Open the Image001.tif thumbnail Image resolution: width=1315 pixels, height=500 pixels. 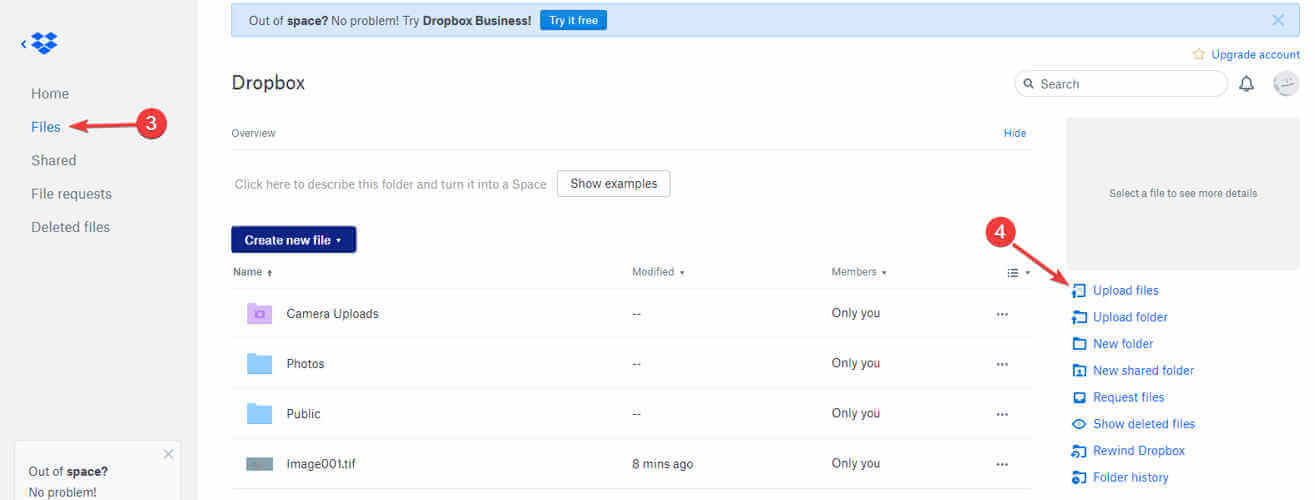[259, 464]
